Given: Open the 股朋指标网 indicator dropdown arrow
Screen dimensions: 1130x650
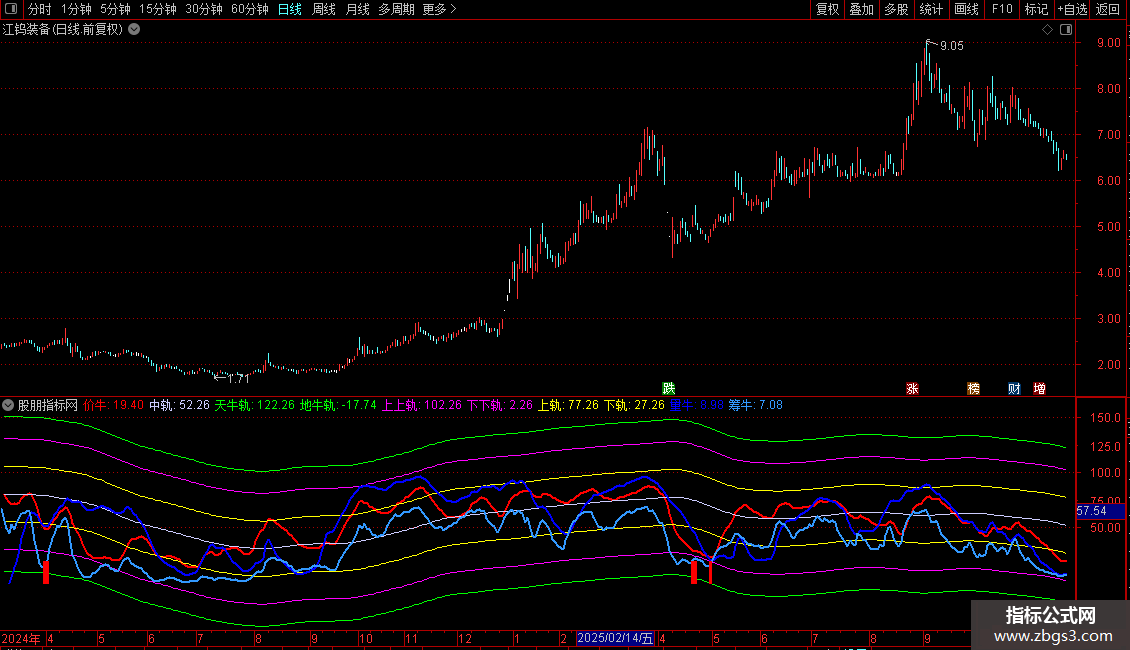Looking at the screenshot, I should pyautogui.click(x=9, y=406).
